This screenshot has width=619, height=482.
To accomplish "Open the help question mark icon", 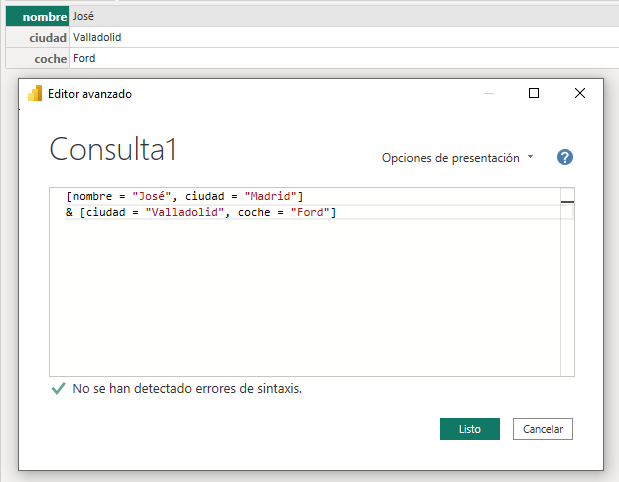I will pos(565,157).
